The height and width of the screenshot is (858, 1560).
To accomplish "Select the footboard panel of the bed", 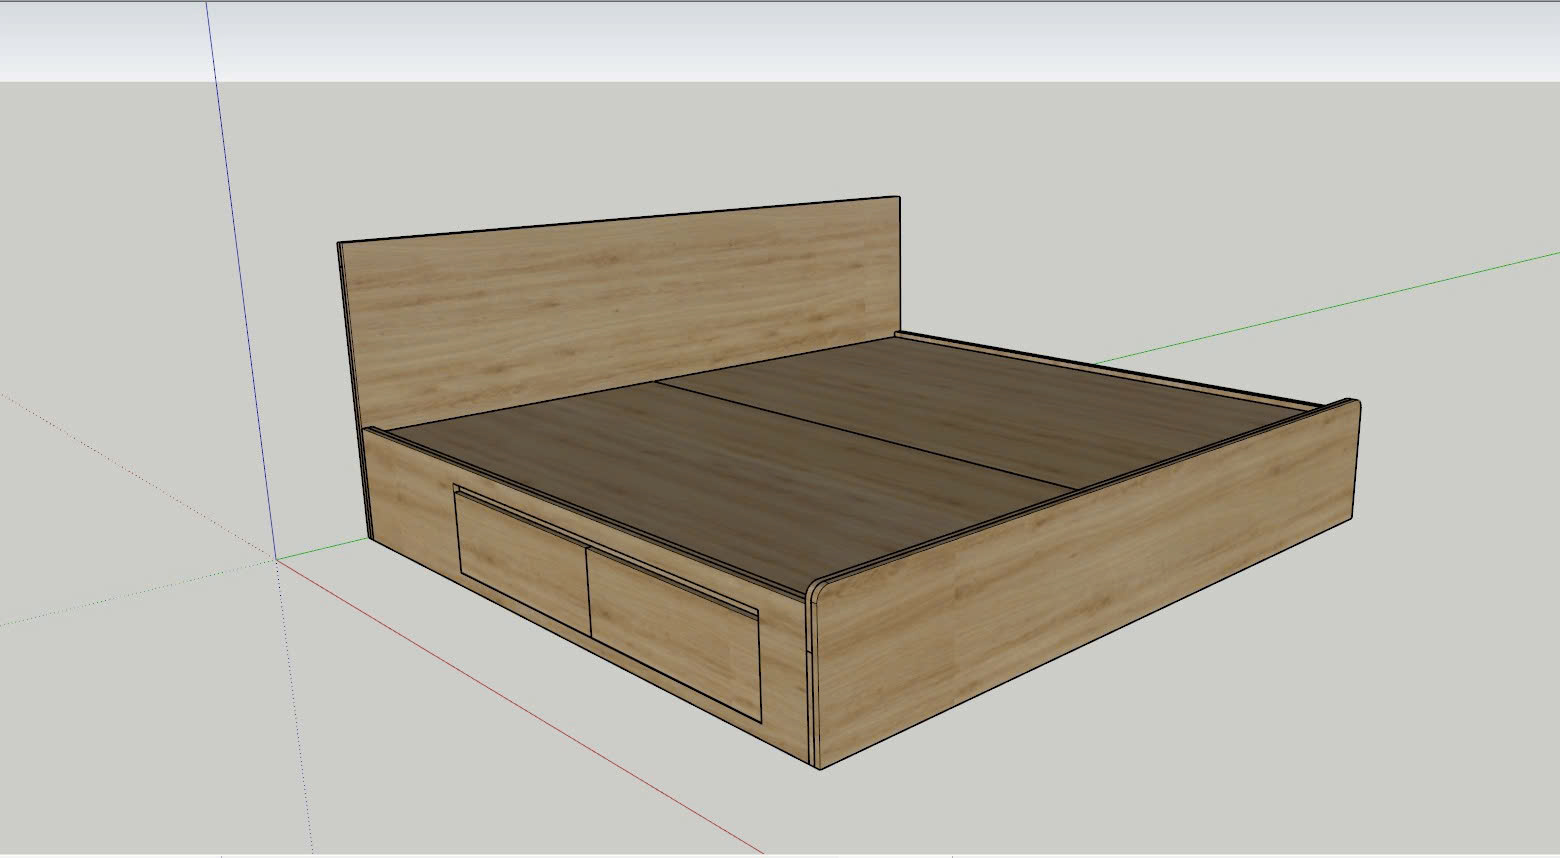I will tap(1080, 580).
